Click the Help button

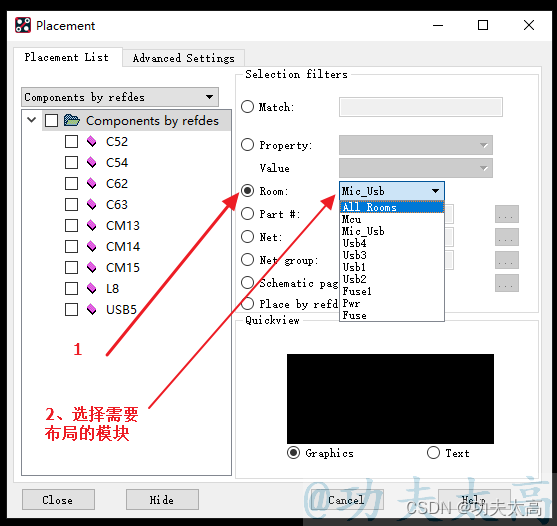[474, 499]
